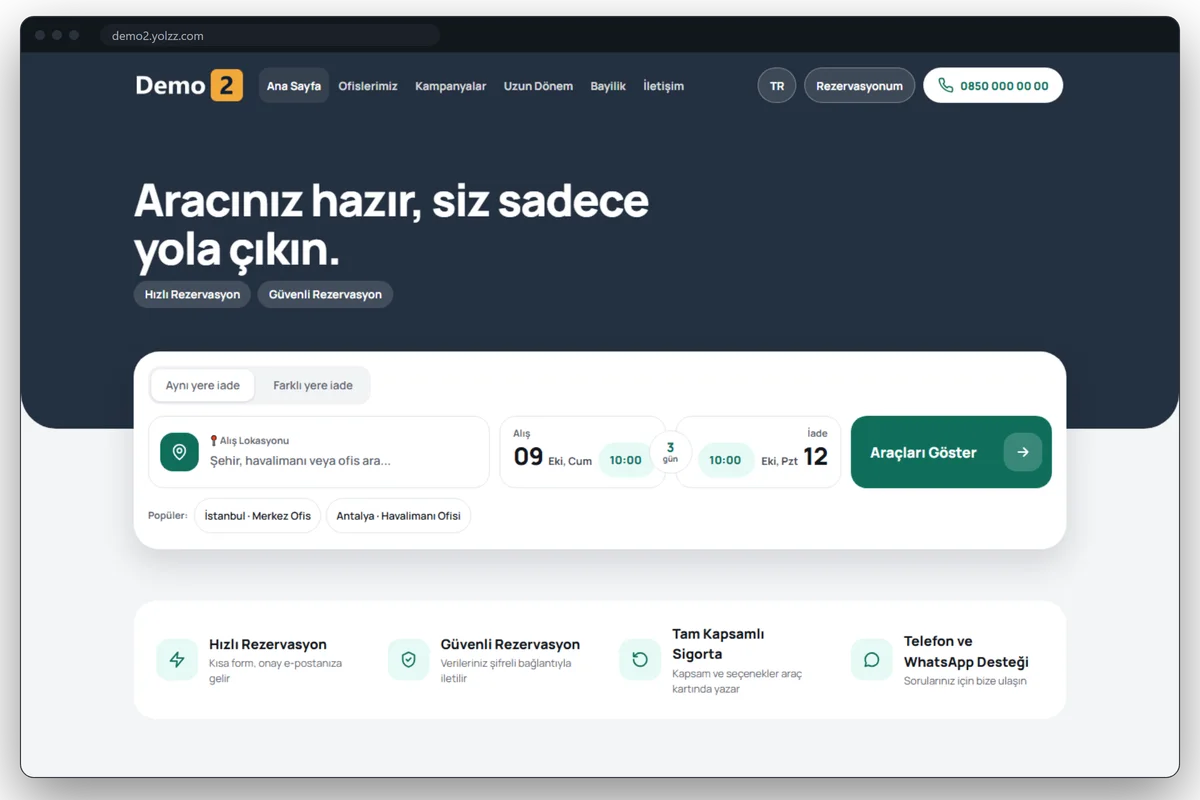1200x800 pixels.
Task: Click the browser address bar demo2.yolzz.com
Action: pos(270,36)
